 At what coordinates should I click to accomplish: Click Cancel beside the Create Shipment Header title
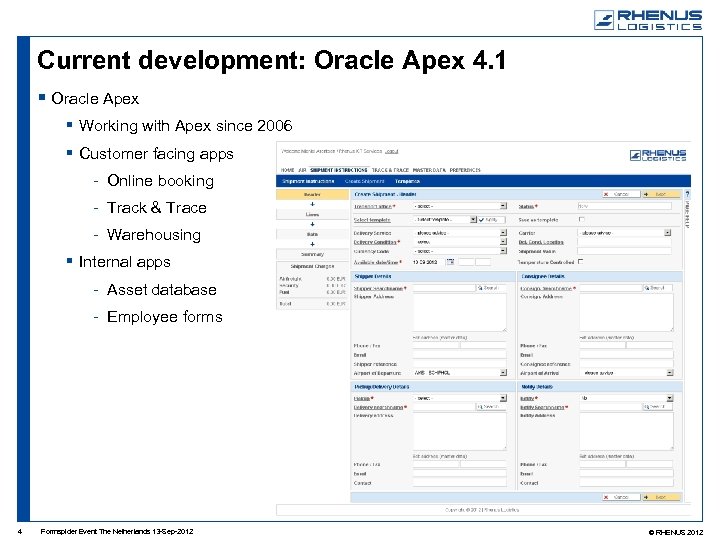(x=620, y=194)
